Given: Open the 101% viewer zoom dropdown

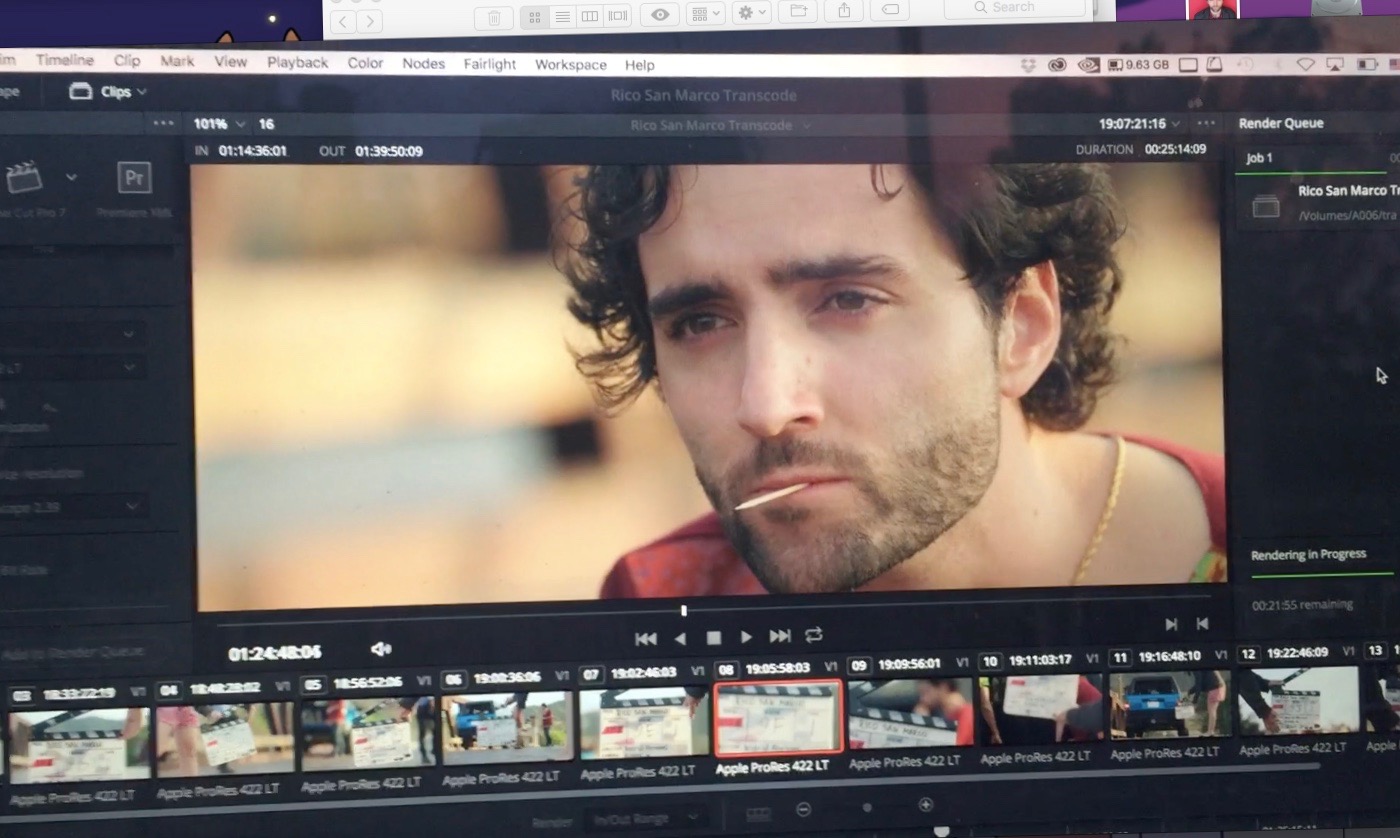Looking at the screenshot, I should coord(219,124).
